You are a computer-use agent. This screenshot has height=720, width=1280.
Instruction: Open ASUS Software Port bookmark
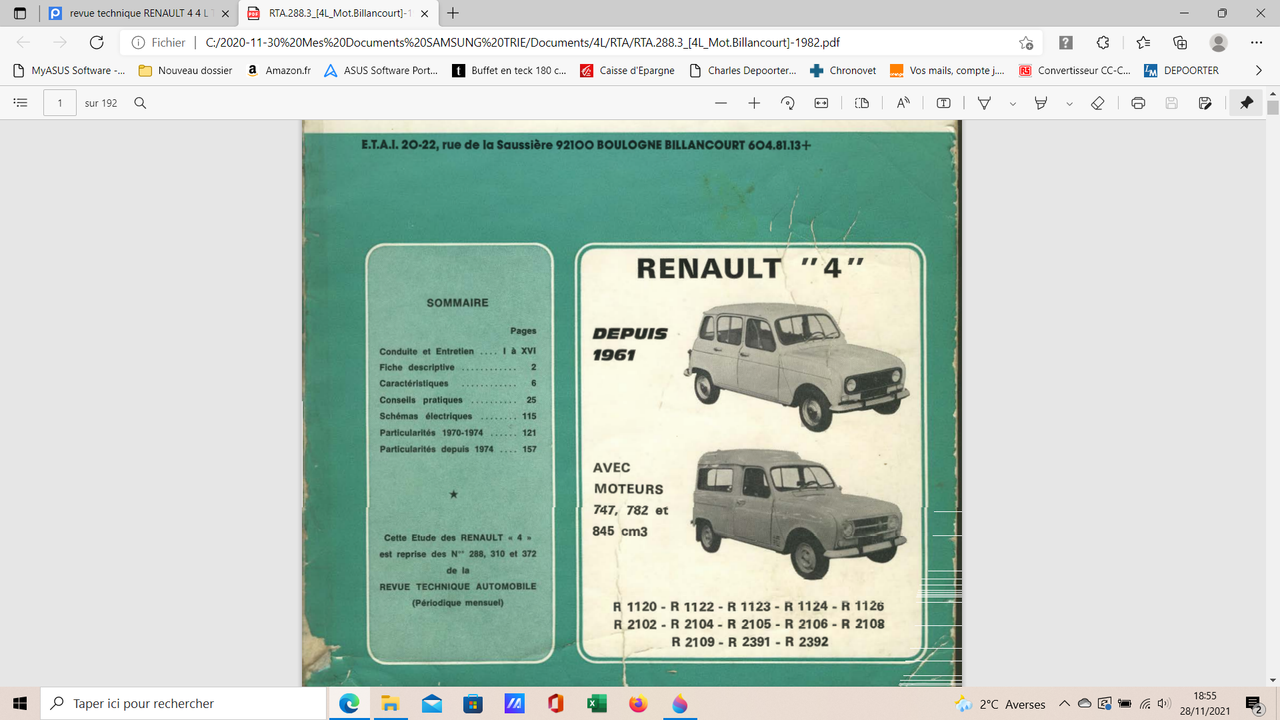click(x=381, y=71)
